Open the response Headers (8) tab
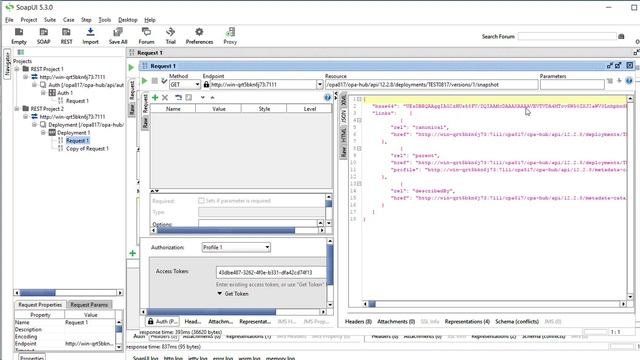Image resolution: width=640 pixels, height=360 pixels. (x=358, y=322)
